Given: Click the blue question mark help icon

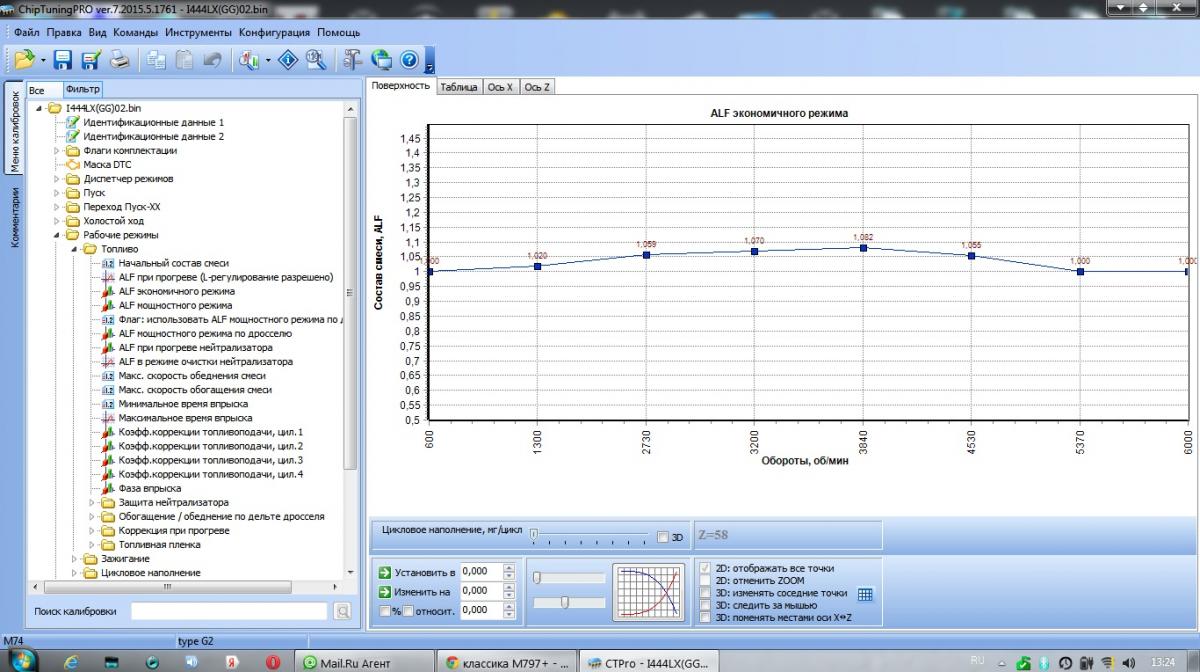Looking at the screenshot, I should click(x=409, y=60).
